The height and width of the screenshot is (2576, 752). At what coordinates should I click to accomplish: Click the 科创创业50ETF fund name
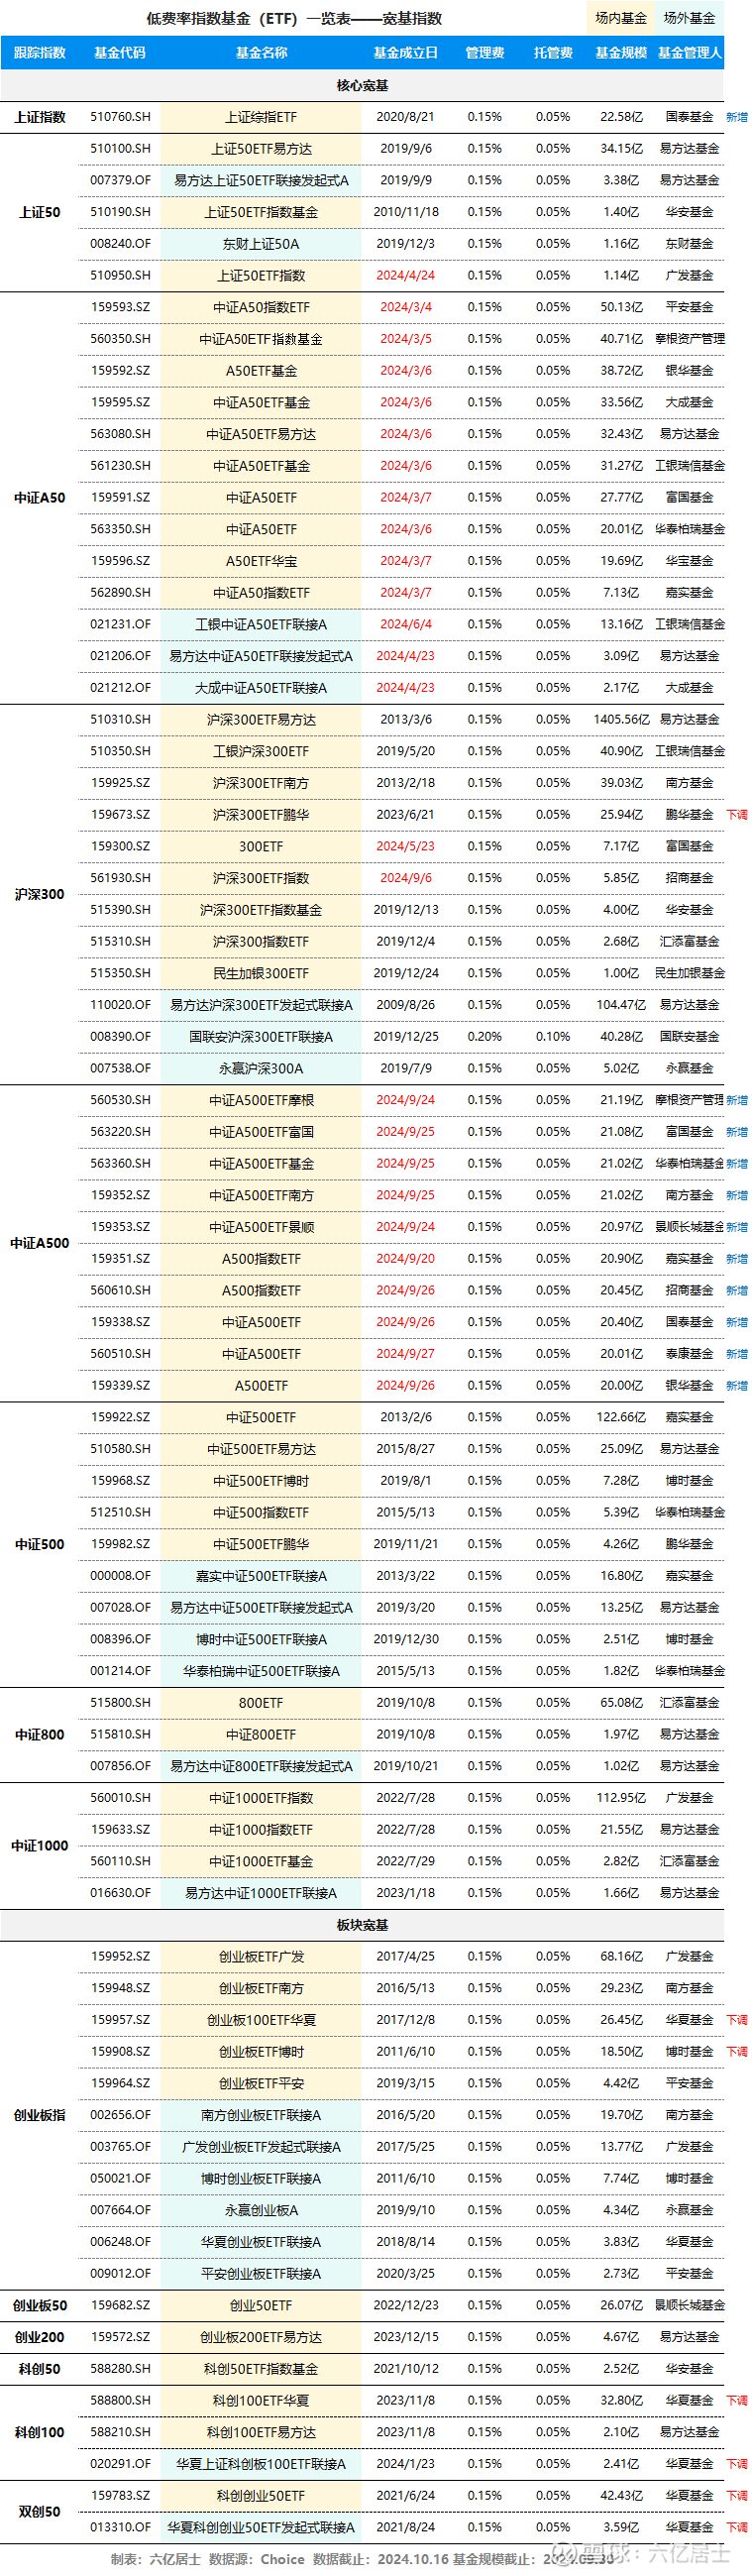point(261,2495)
